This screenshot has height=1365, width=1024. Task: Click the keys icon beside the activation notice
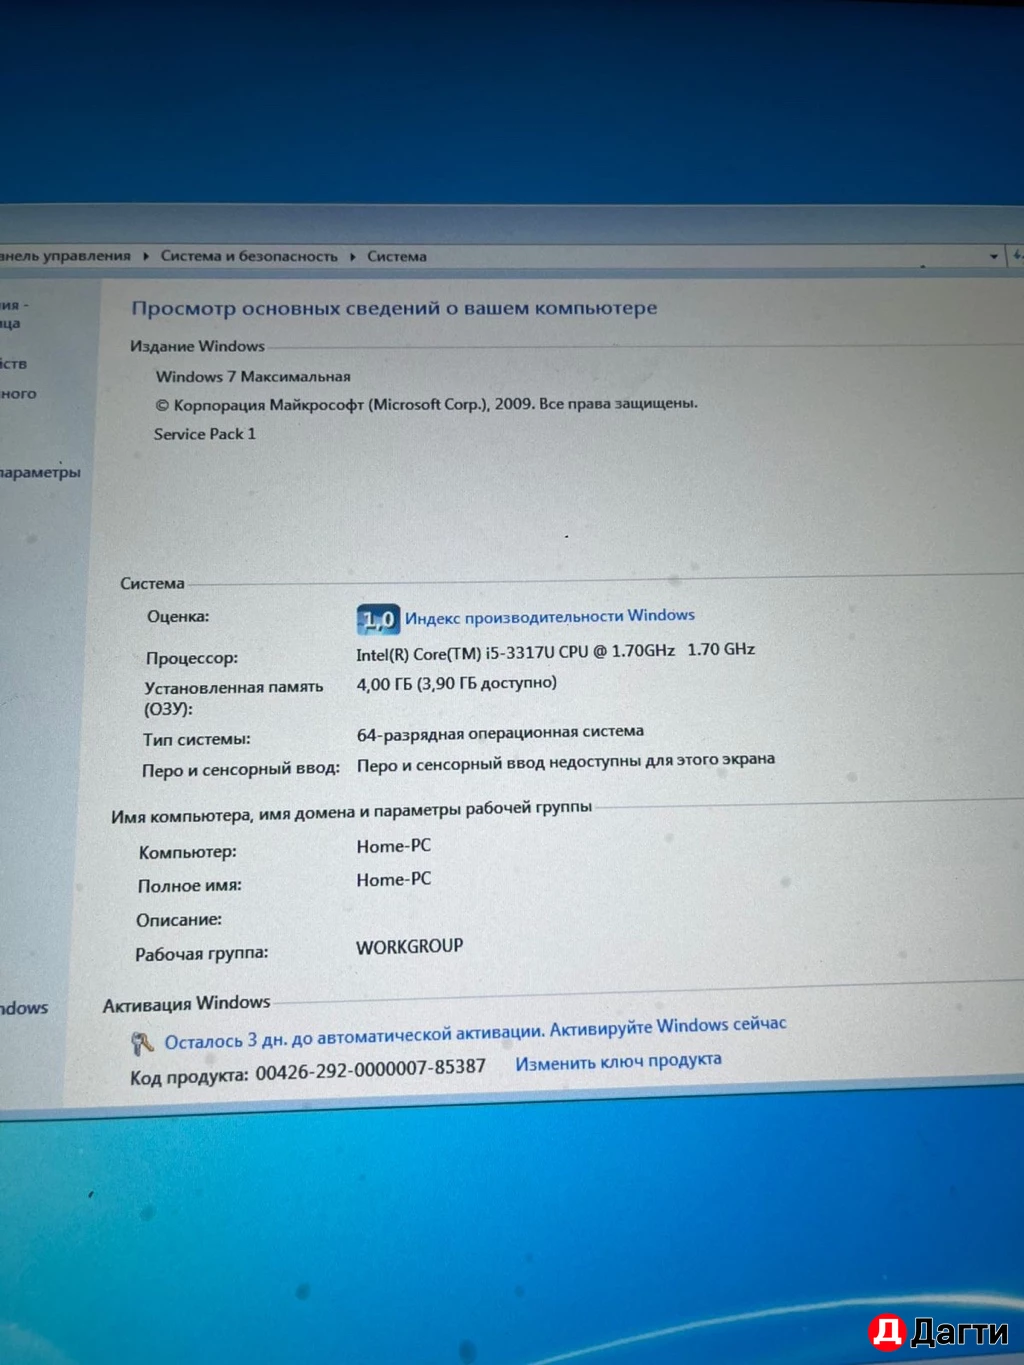coord(142,1044)
